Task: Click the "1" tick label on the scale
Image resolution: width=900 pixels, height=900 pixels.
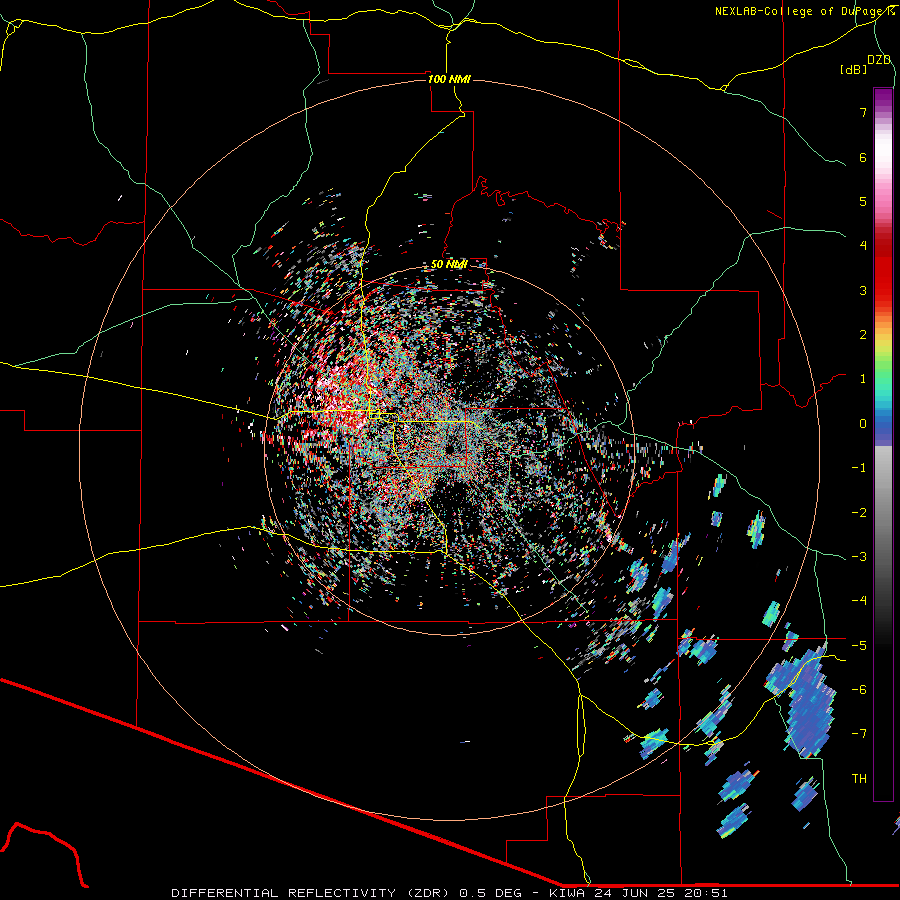Action: point(863,379)
